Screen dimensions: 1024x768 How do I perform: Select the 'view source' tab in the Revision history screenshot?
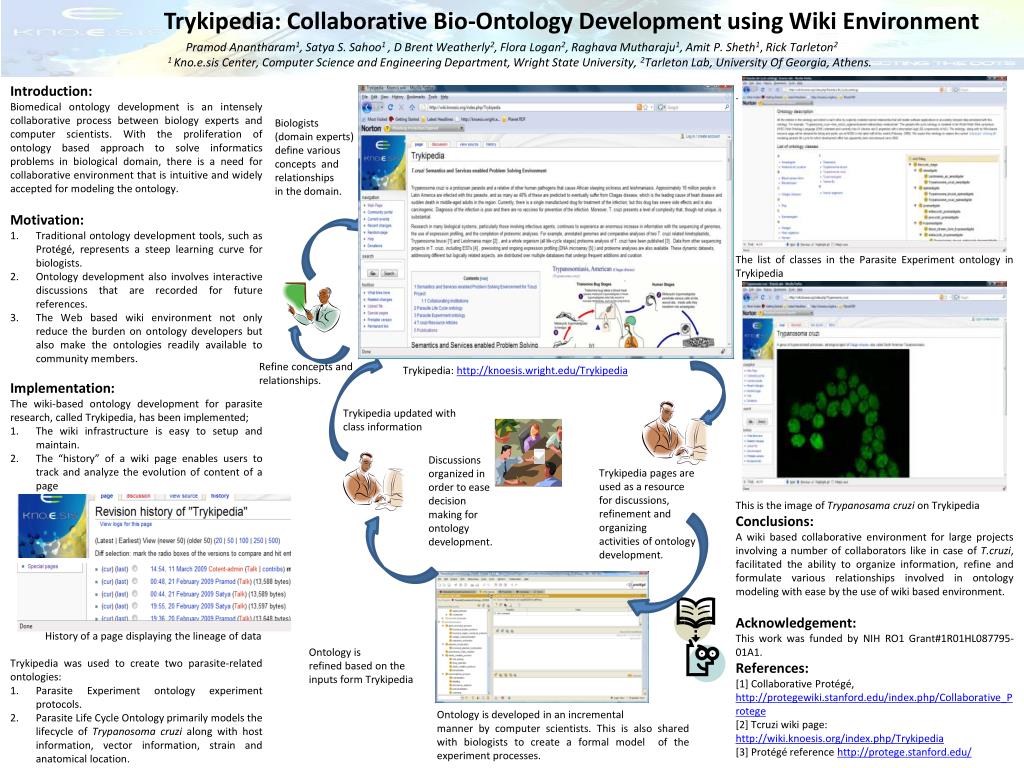(x=184, y=496)
